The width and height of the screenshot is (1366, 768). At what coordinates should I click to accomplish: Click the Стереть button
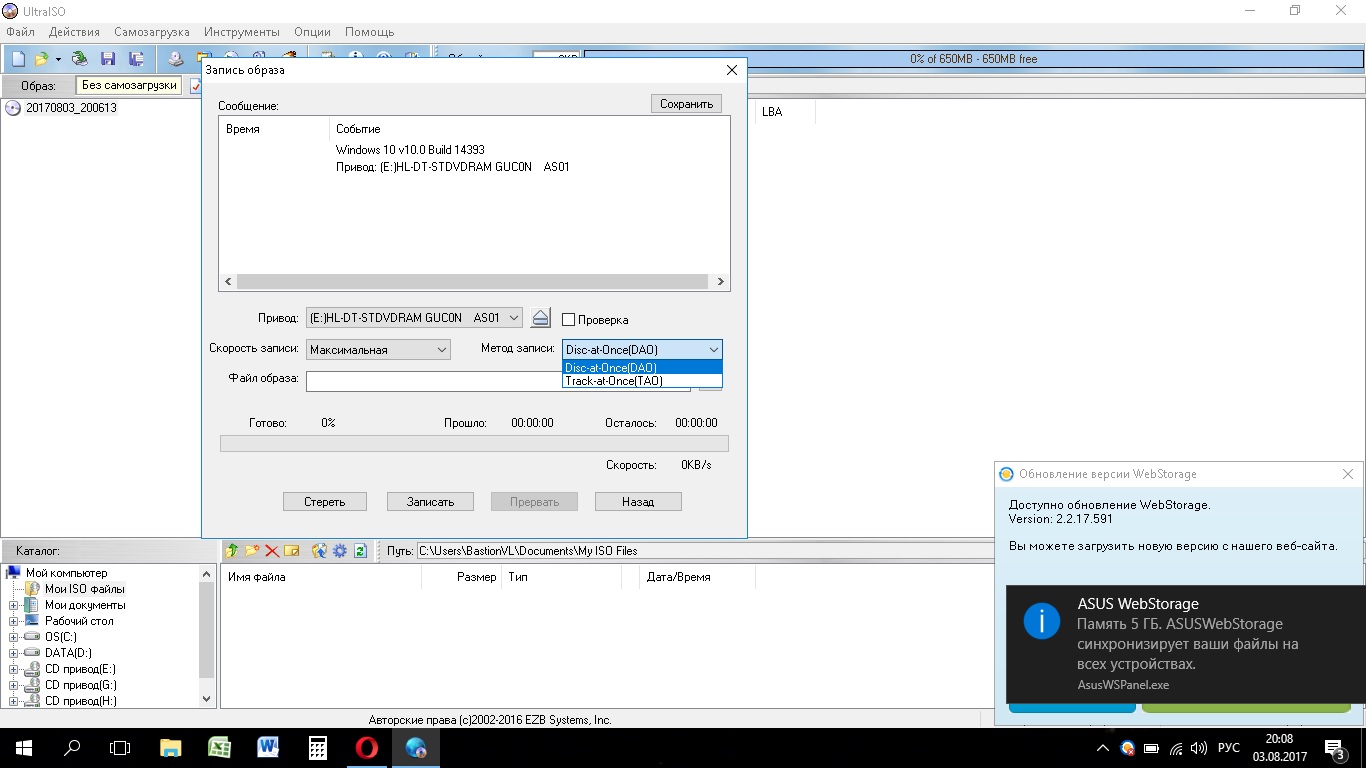point(325,502)
